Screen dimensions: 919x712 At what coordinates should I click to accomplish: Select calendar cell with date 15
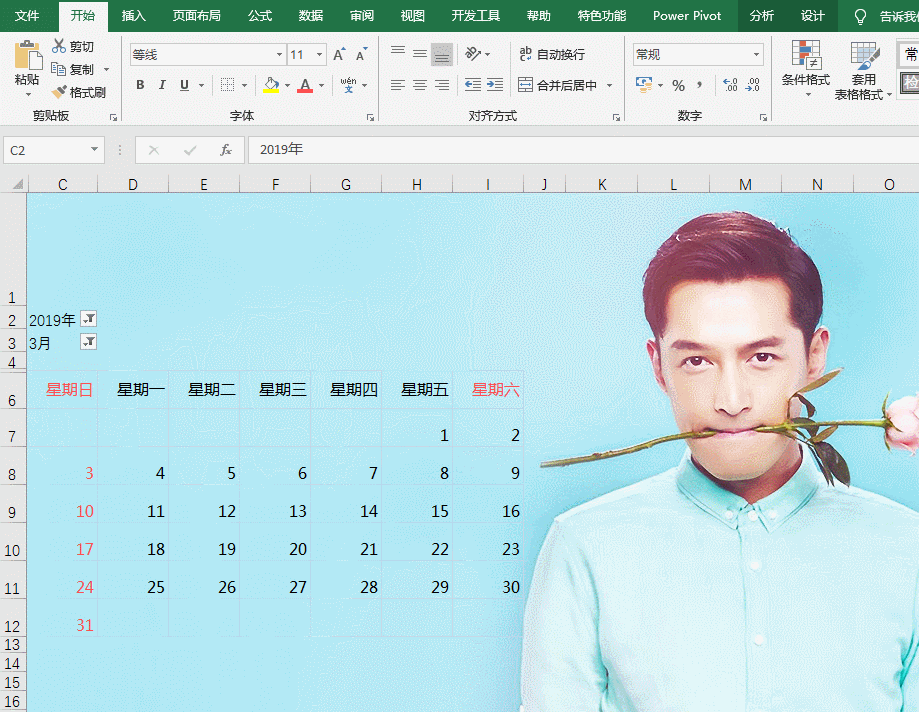417,505
